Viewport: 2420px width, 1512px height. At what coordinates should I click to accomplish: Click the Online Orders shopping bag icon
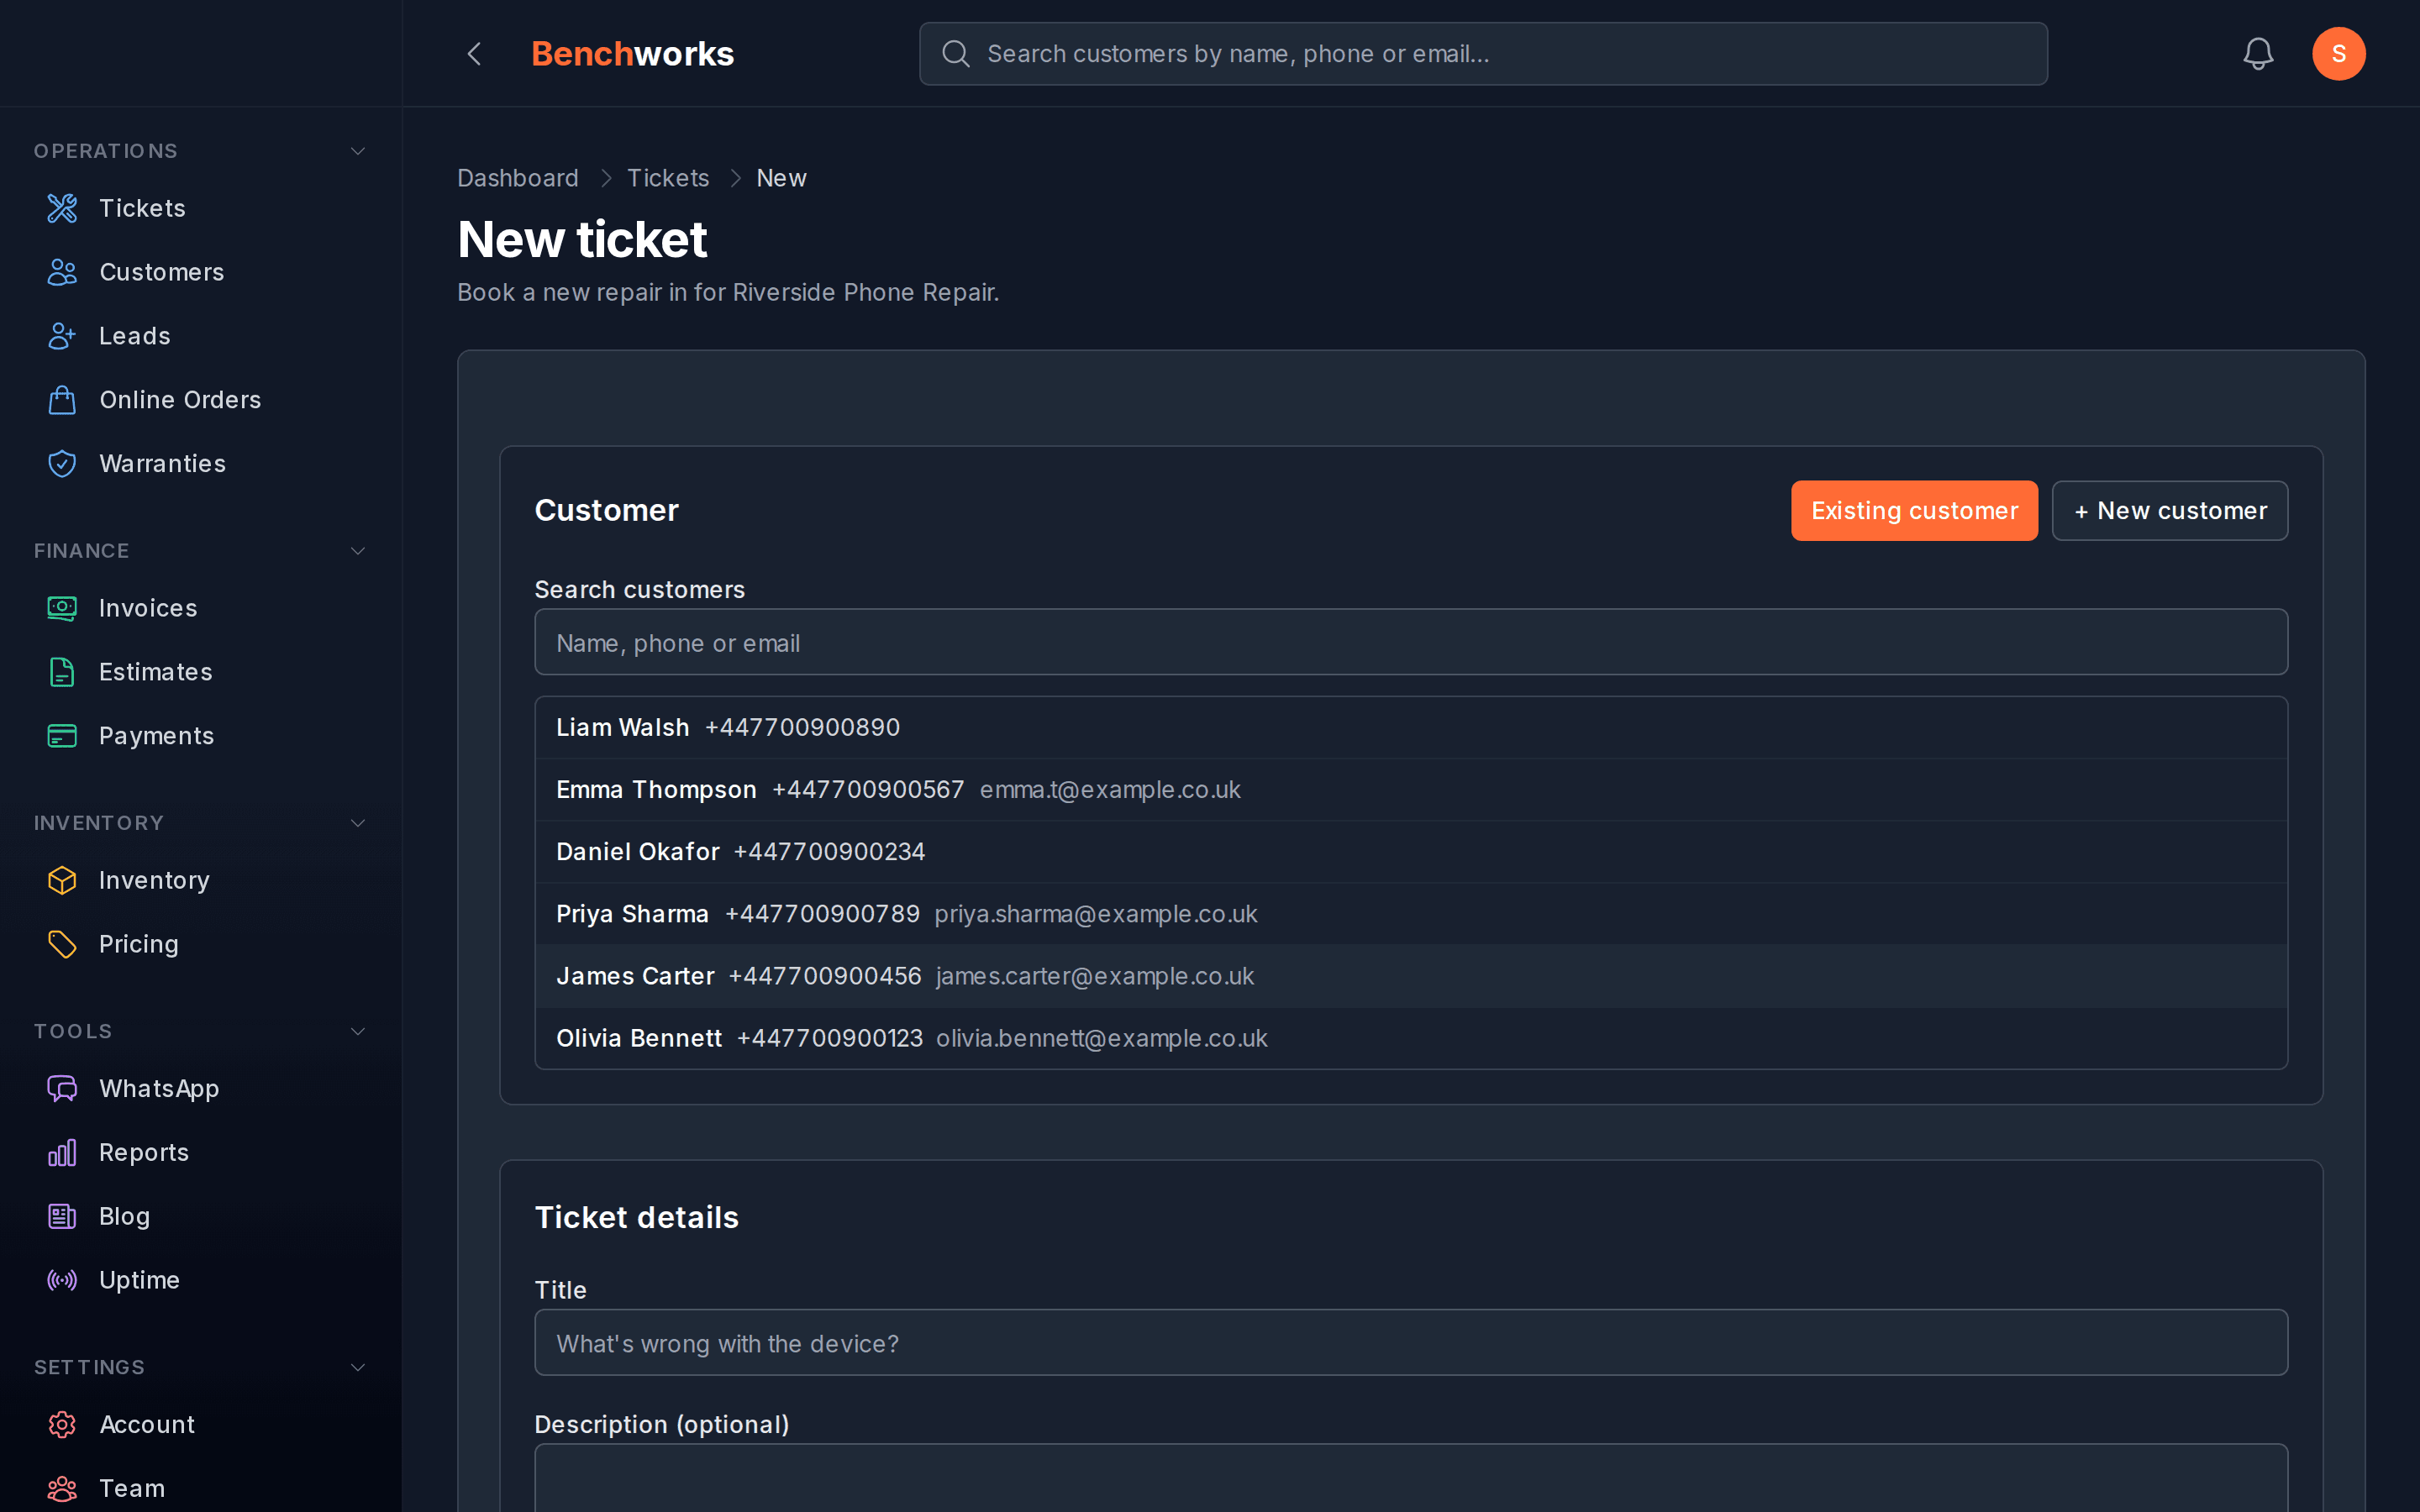point(62,400)
